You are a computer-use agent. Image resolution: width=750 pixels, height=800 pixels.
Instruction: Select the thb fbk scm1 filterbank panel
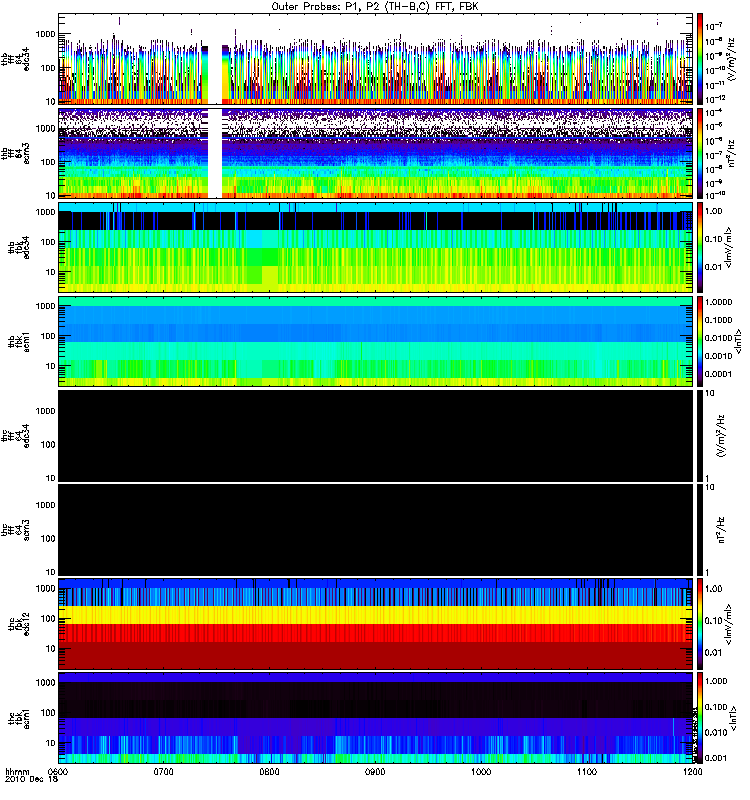(376, 341)
